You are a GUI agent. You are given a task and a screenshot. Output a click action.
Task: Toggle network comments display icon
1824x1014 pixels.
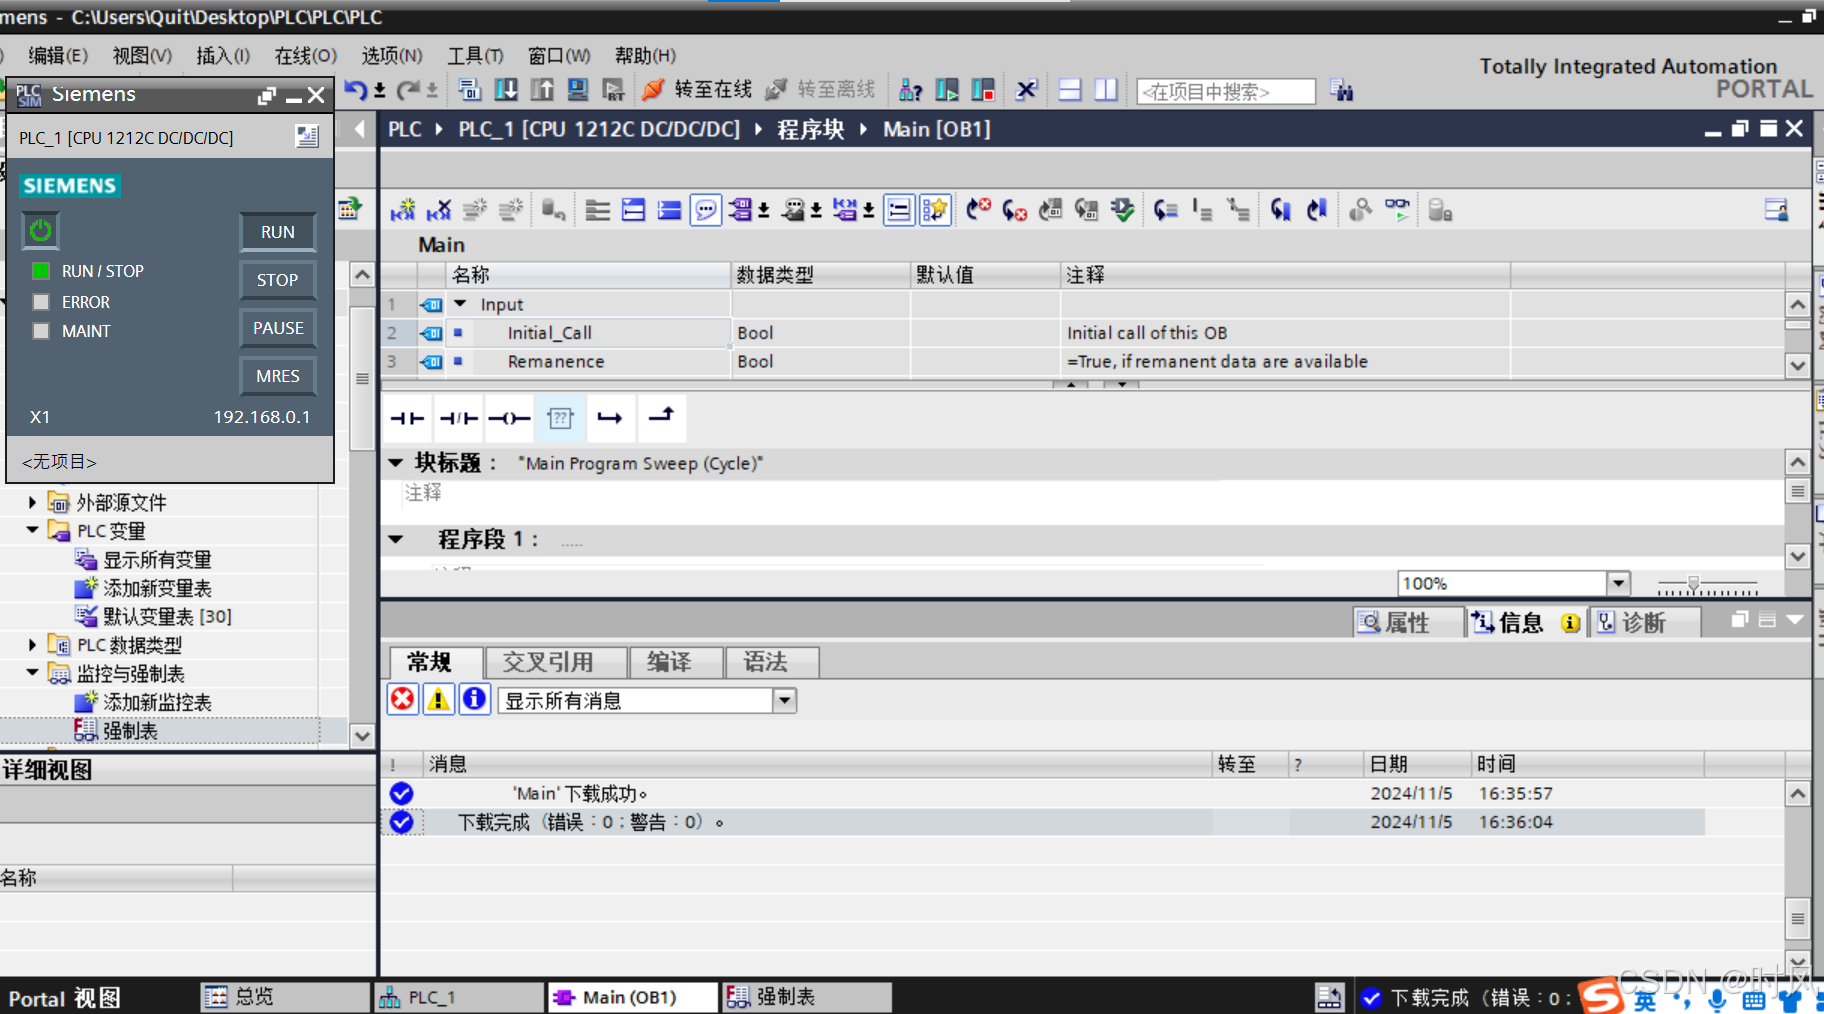tap(706, 210)
